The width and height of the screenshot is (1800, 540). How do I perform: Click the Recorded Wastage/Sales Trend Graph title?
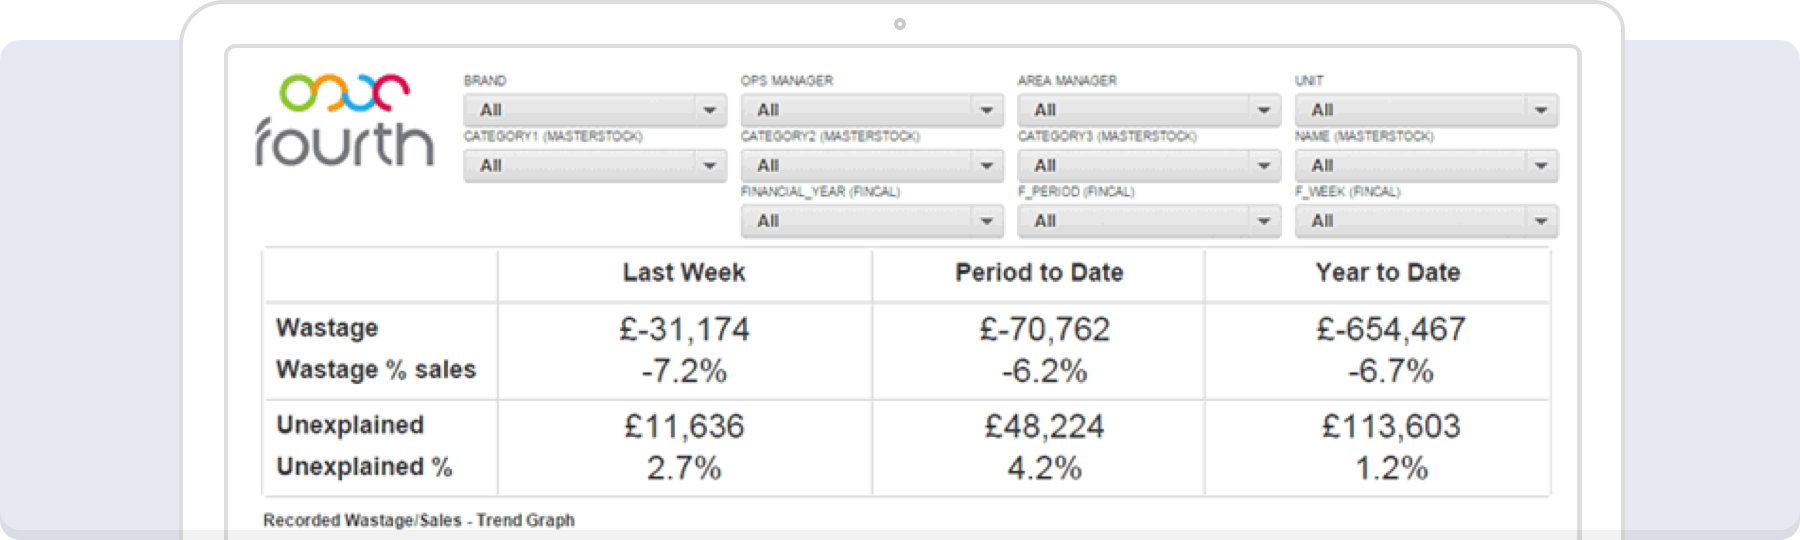[x=419, y=520]
